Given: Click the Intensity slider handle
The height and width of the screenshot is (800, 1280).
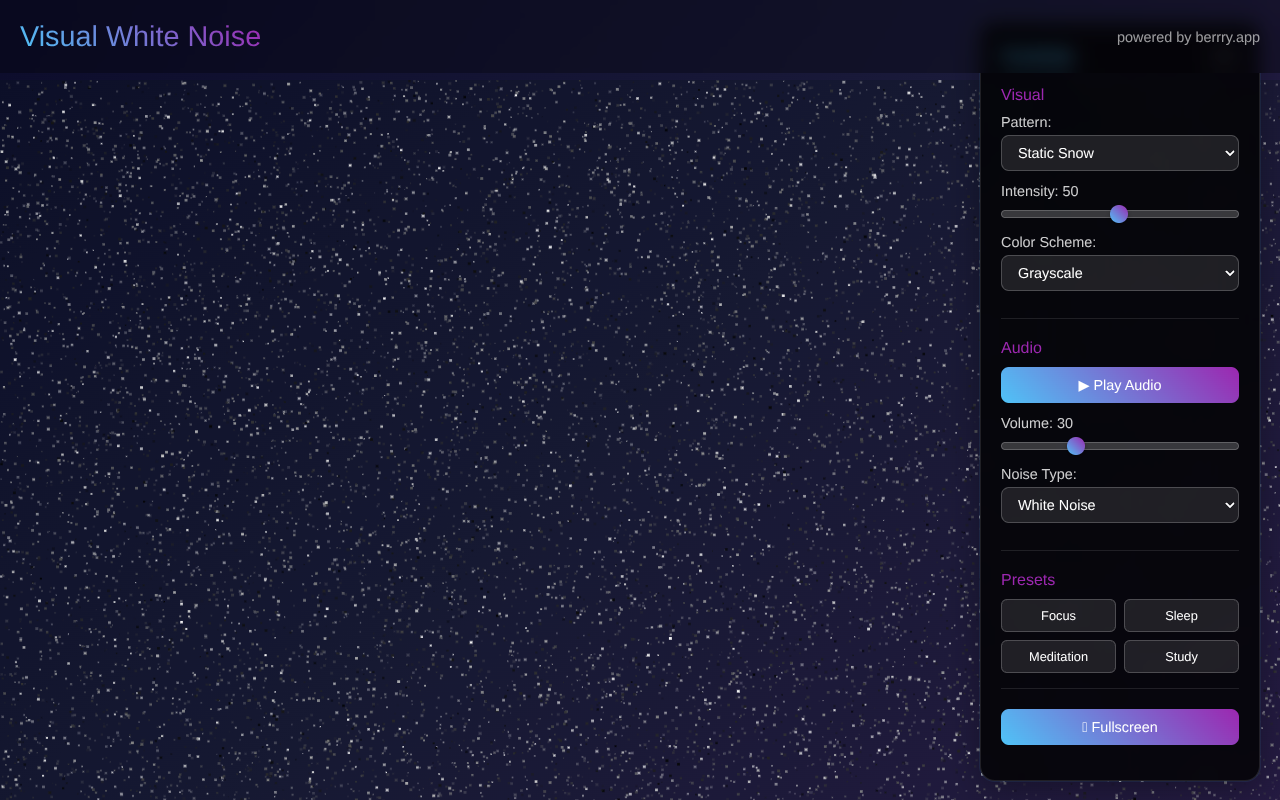Looking at the screenshot, I should (1119, 213).
